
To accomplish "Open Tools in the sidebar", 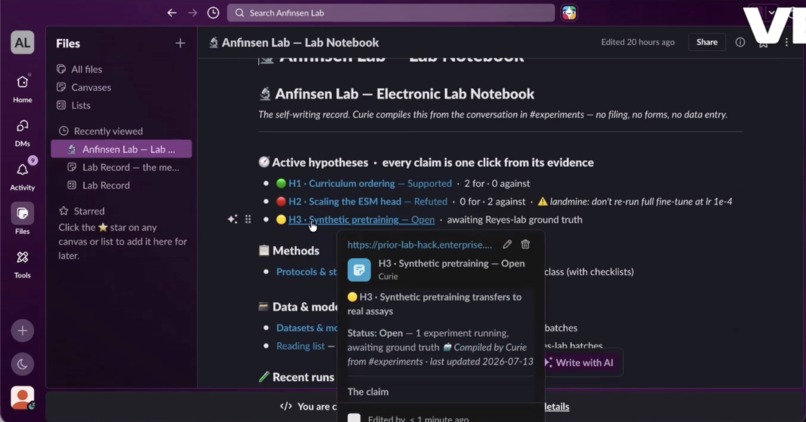I will [x=22, y=264].
